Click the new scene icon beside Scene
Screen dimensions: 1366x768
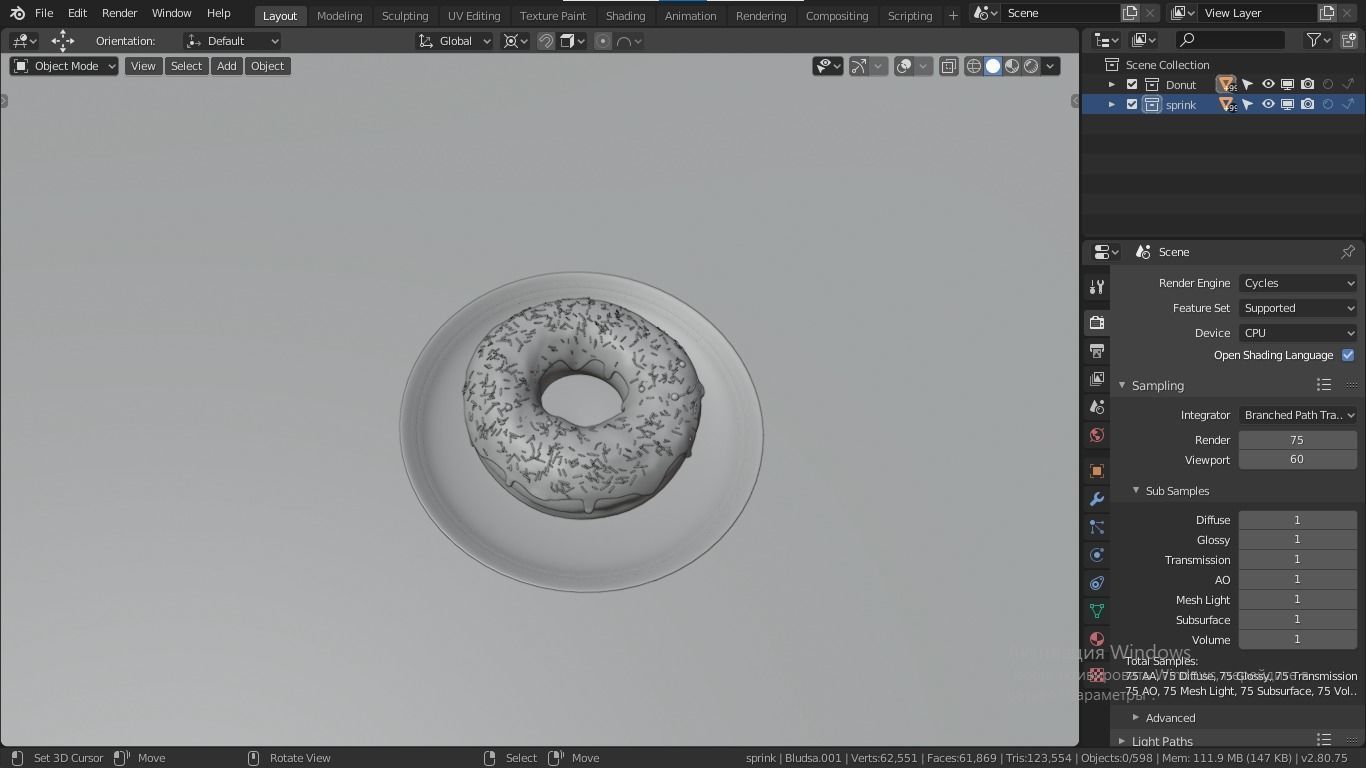click(1130, 13)
